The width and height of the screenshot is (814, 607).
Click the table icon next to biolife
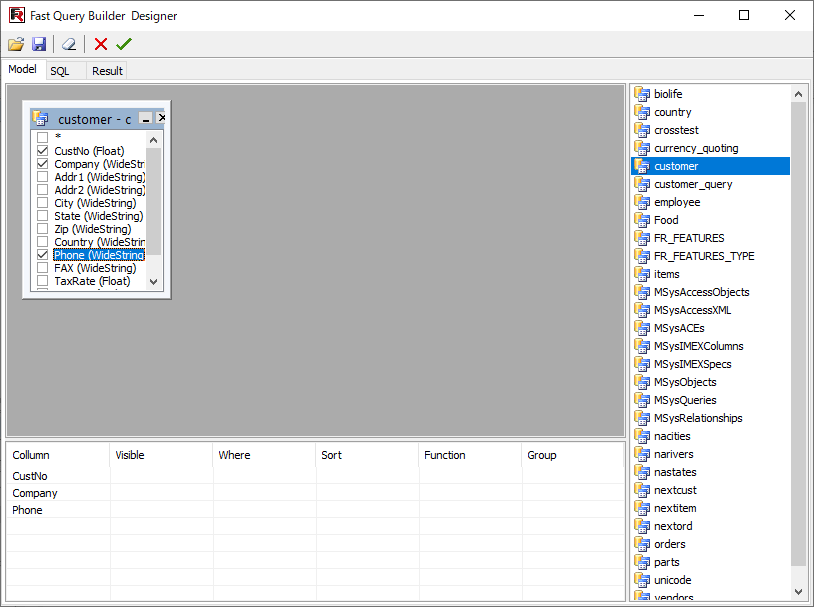pos(642,94)
